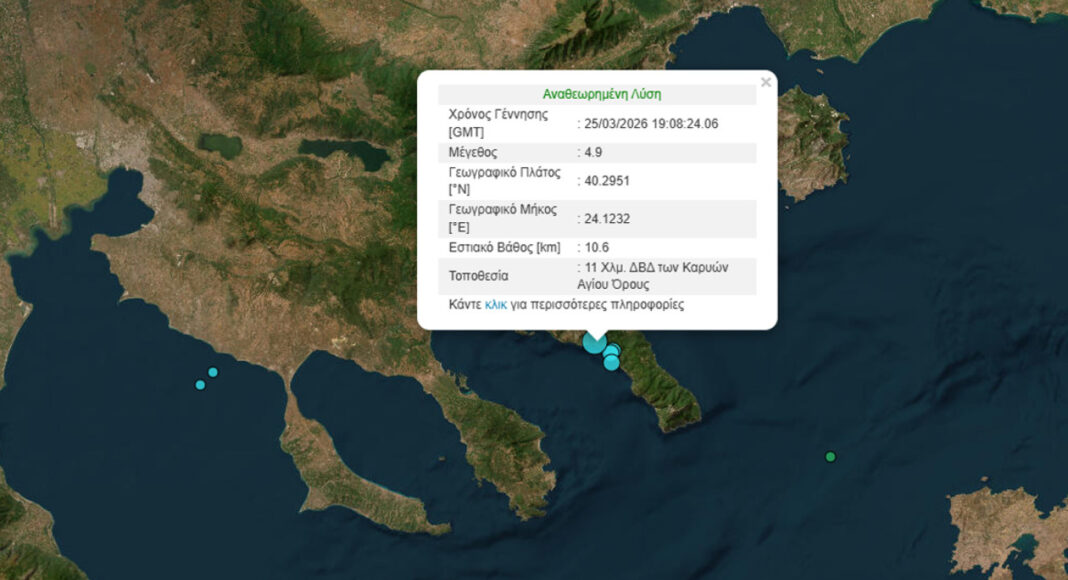Viewport: 1068px width, 580px height.
Task: Select the green earthquake marker in the sea
Action: [830, 457]
